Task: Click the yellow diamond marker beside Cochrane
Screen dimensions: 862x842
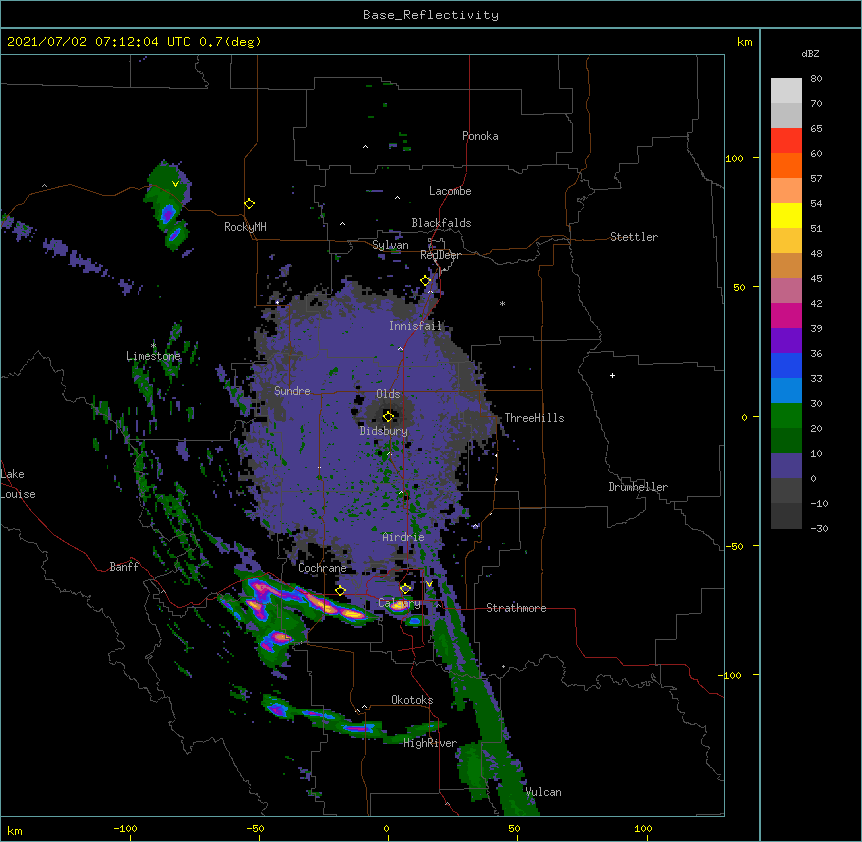Action: 340,591
